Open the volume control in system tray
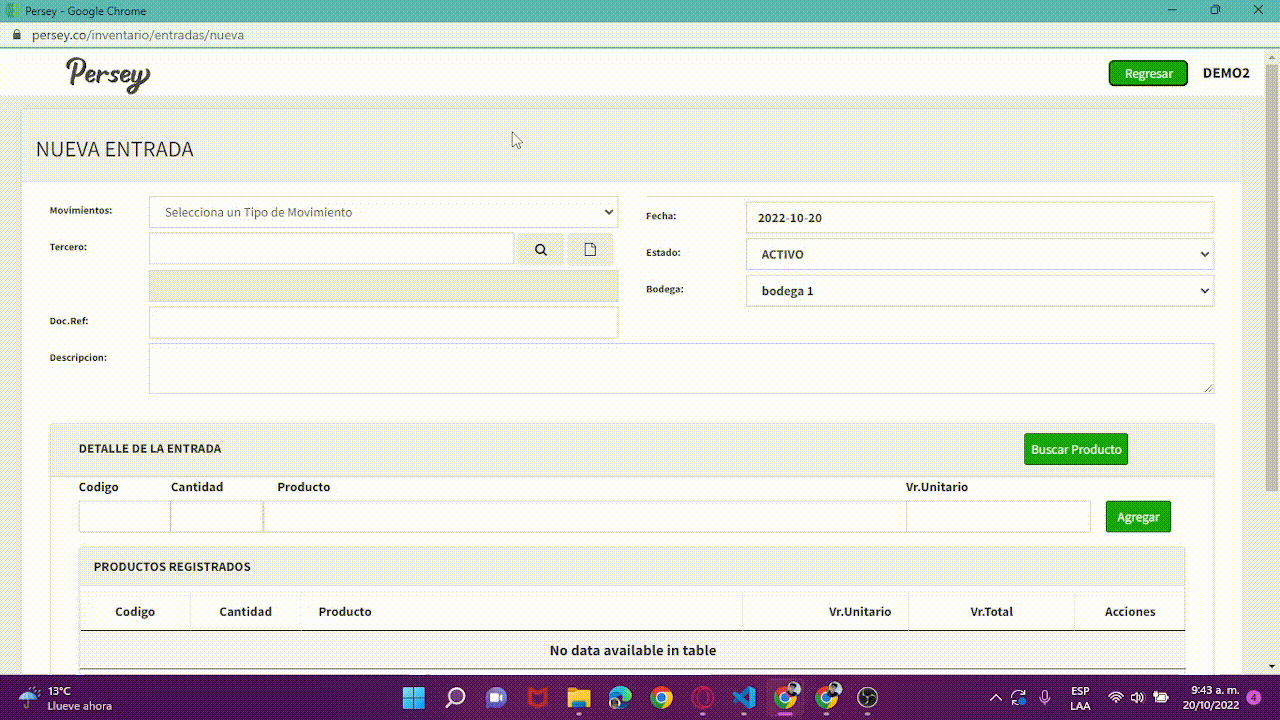Screen dimensions: 1280x720 (x=1137, y=697)
